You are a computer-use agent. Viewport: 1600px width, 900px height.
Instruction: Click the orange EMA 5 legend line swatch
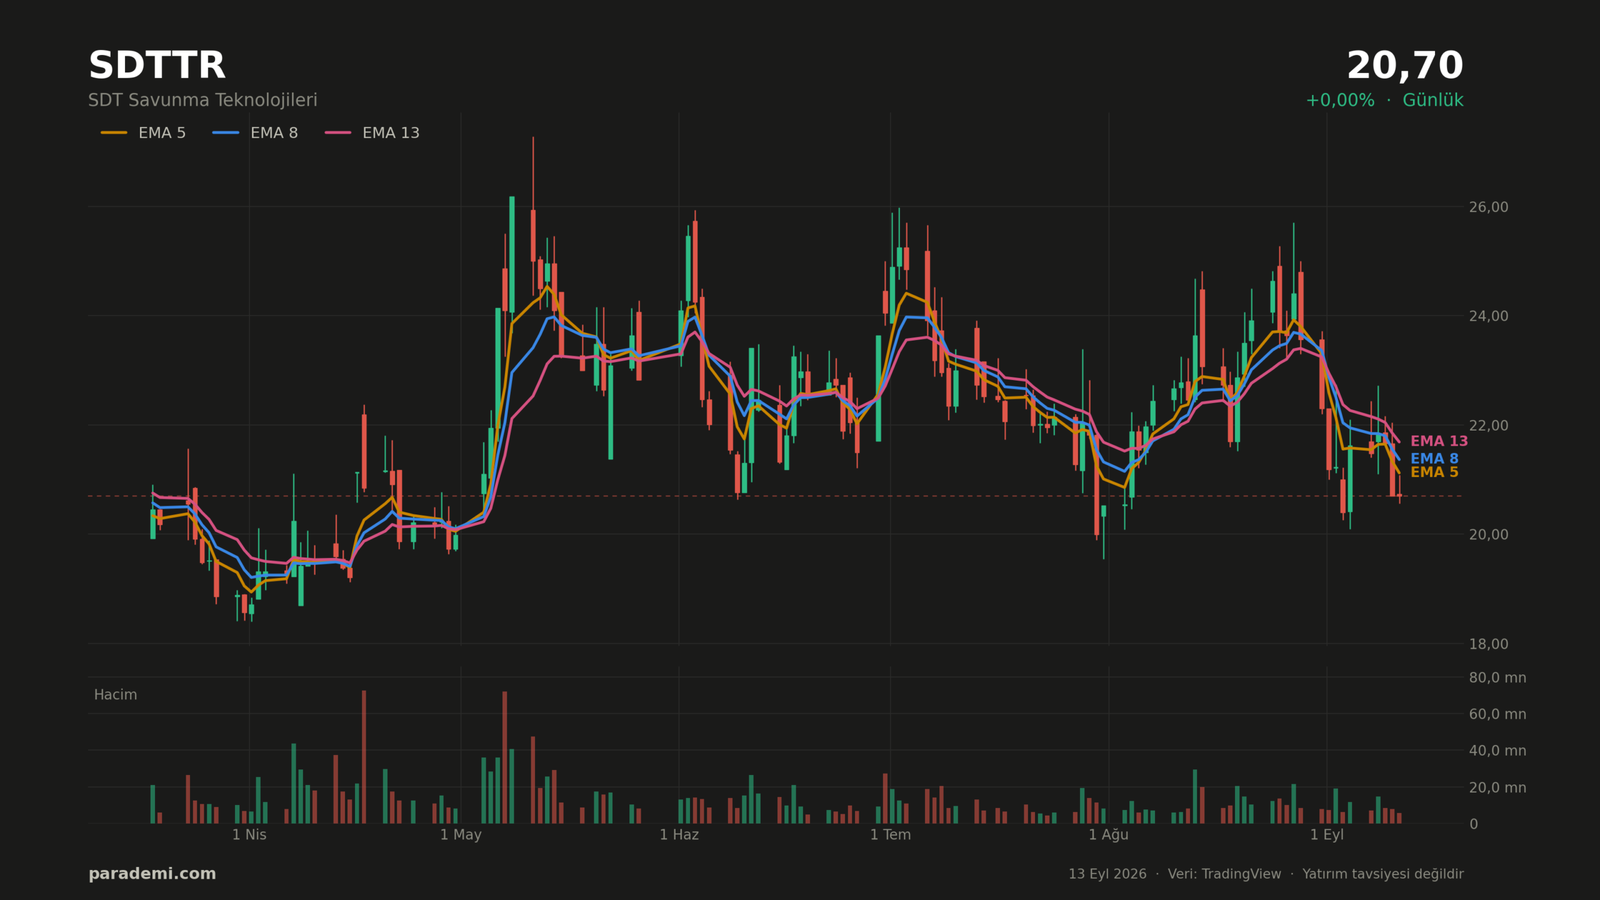point(114,133)
